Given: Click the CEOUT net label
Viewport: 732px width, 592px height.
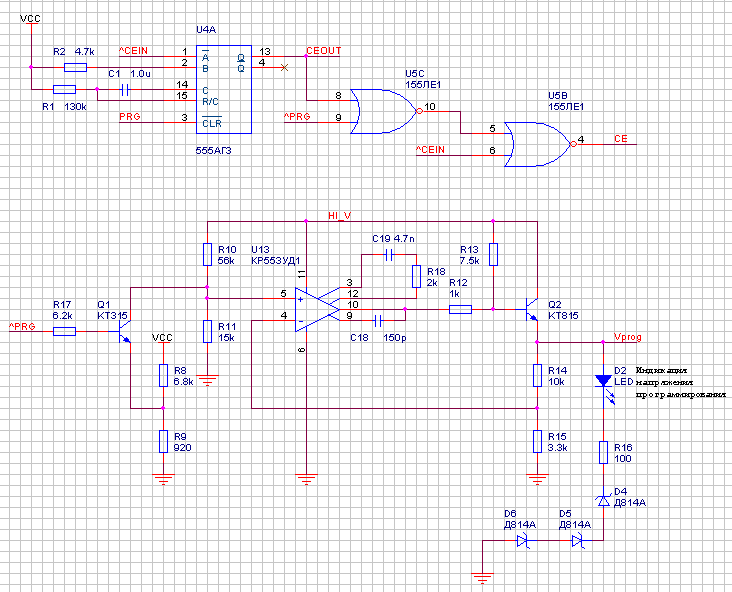Looking at the screenshot, I should coord(323,50).
